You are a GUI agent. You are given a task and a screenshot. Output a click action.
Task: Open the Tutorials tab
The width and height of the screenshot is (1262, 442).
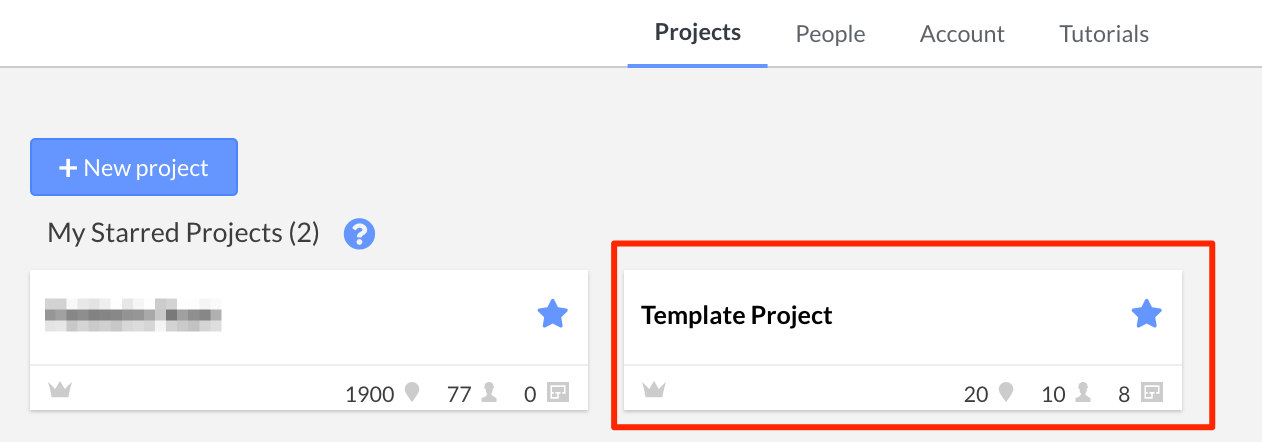pyautogui.click(x=1104, y=34)
